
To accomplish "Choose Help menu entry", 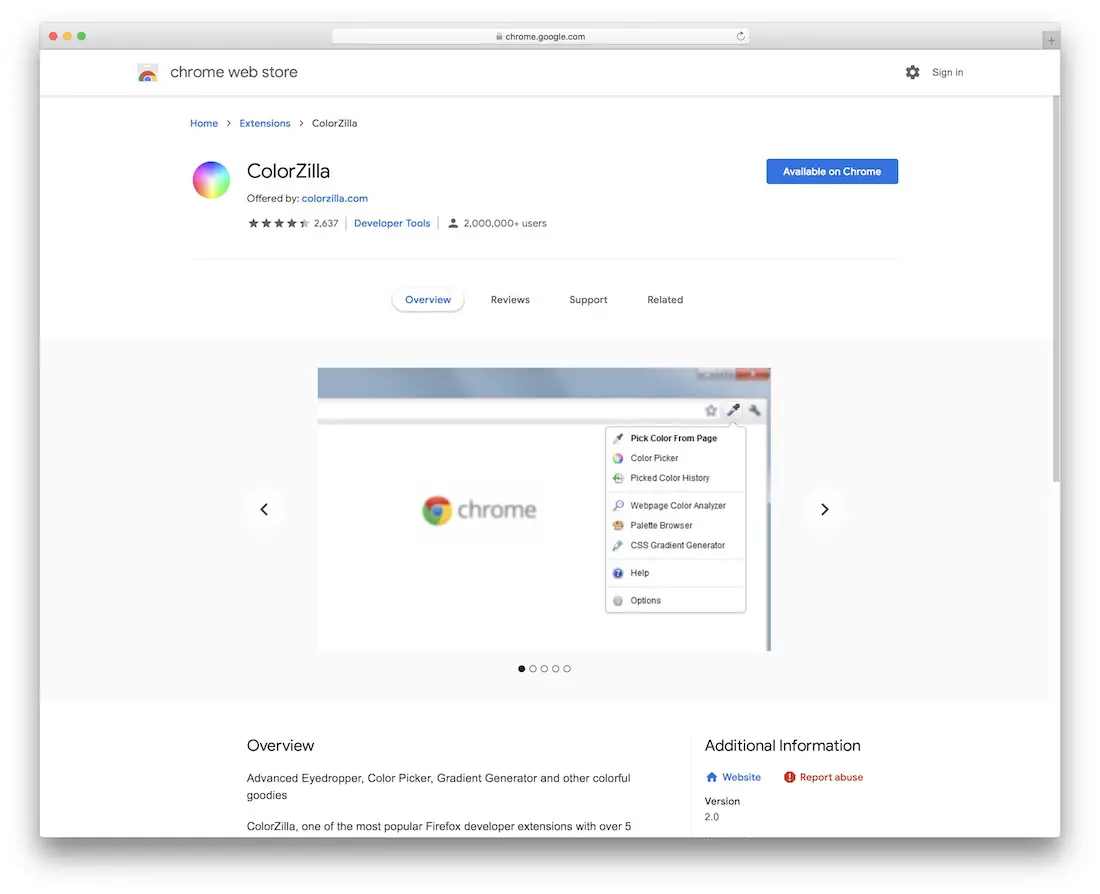I will (675, 573).
